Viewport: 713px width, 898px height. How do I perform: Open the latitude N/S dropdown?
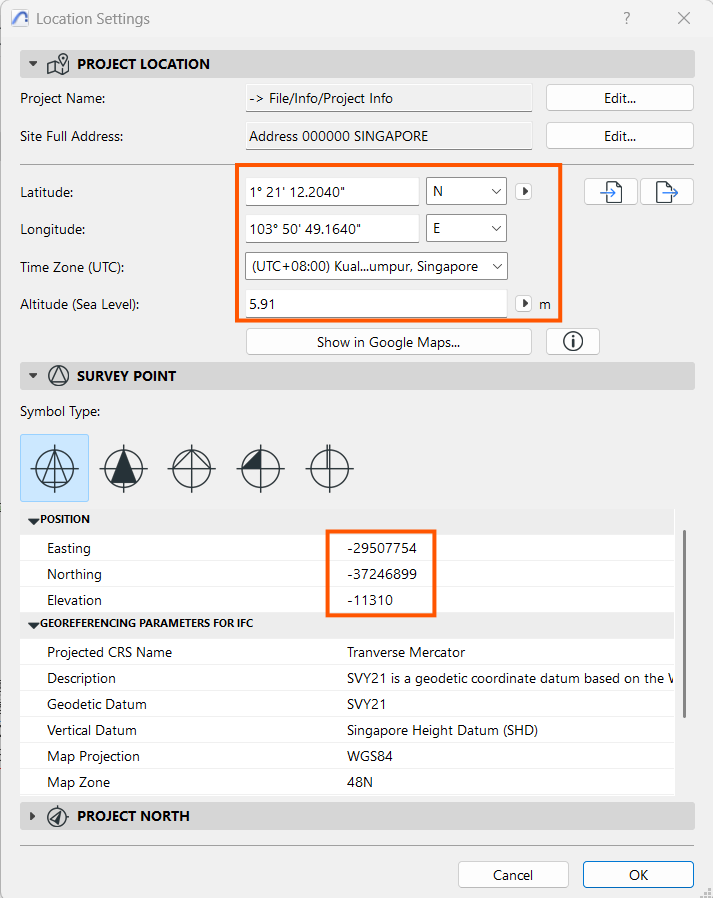(466, 192)
